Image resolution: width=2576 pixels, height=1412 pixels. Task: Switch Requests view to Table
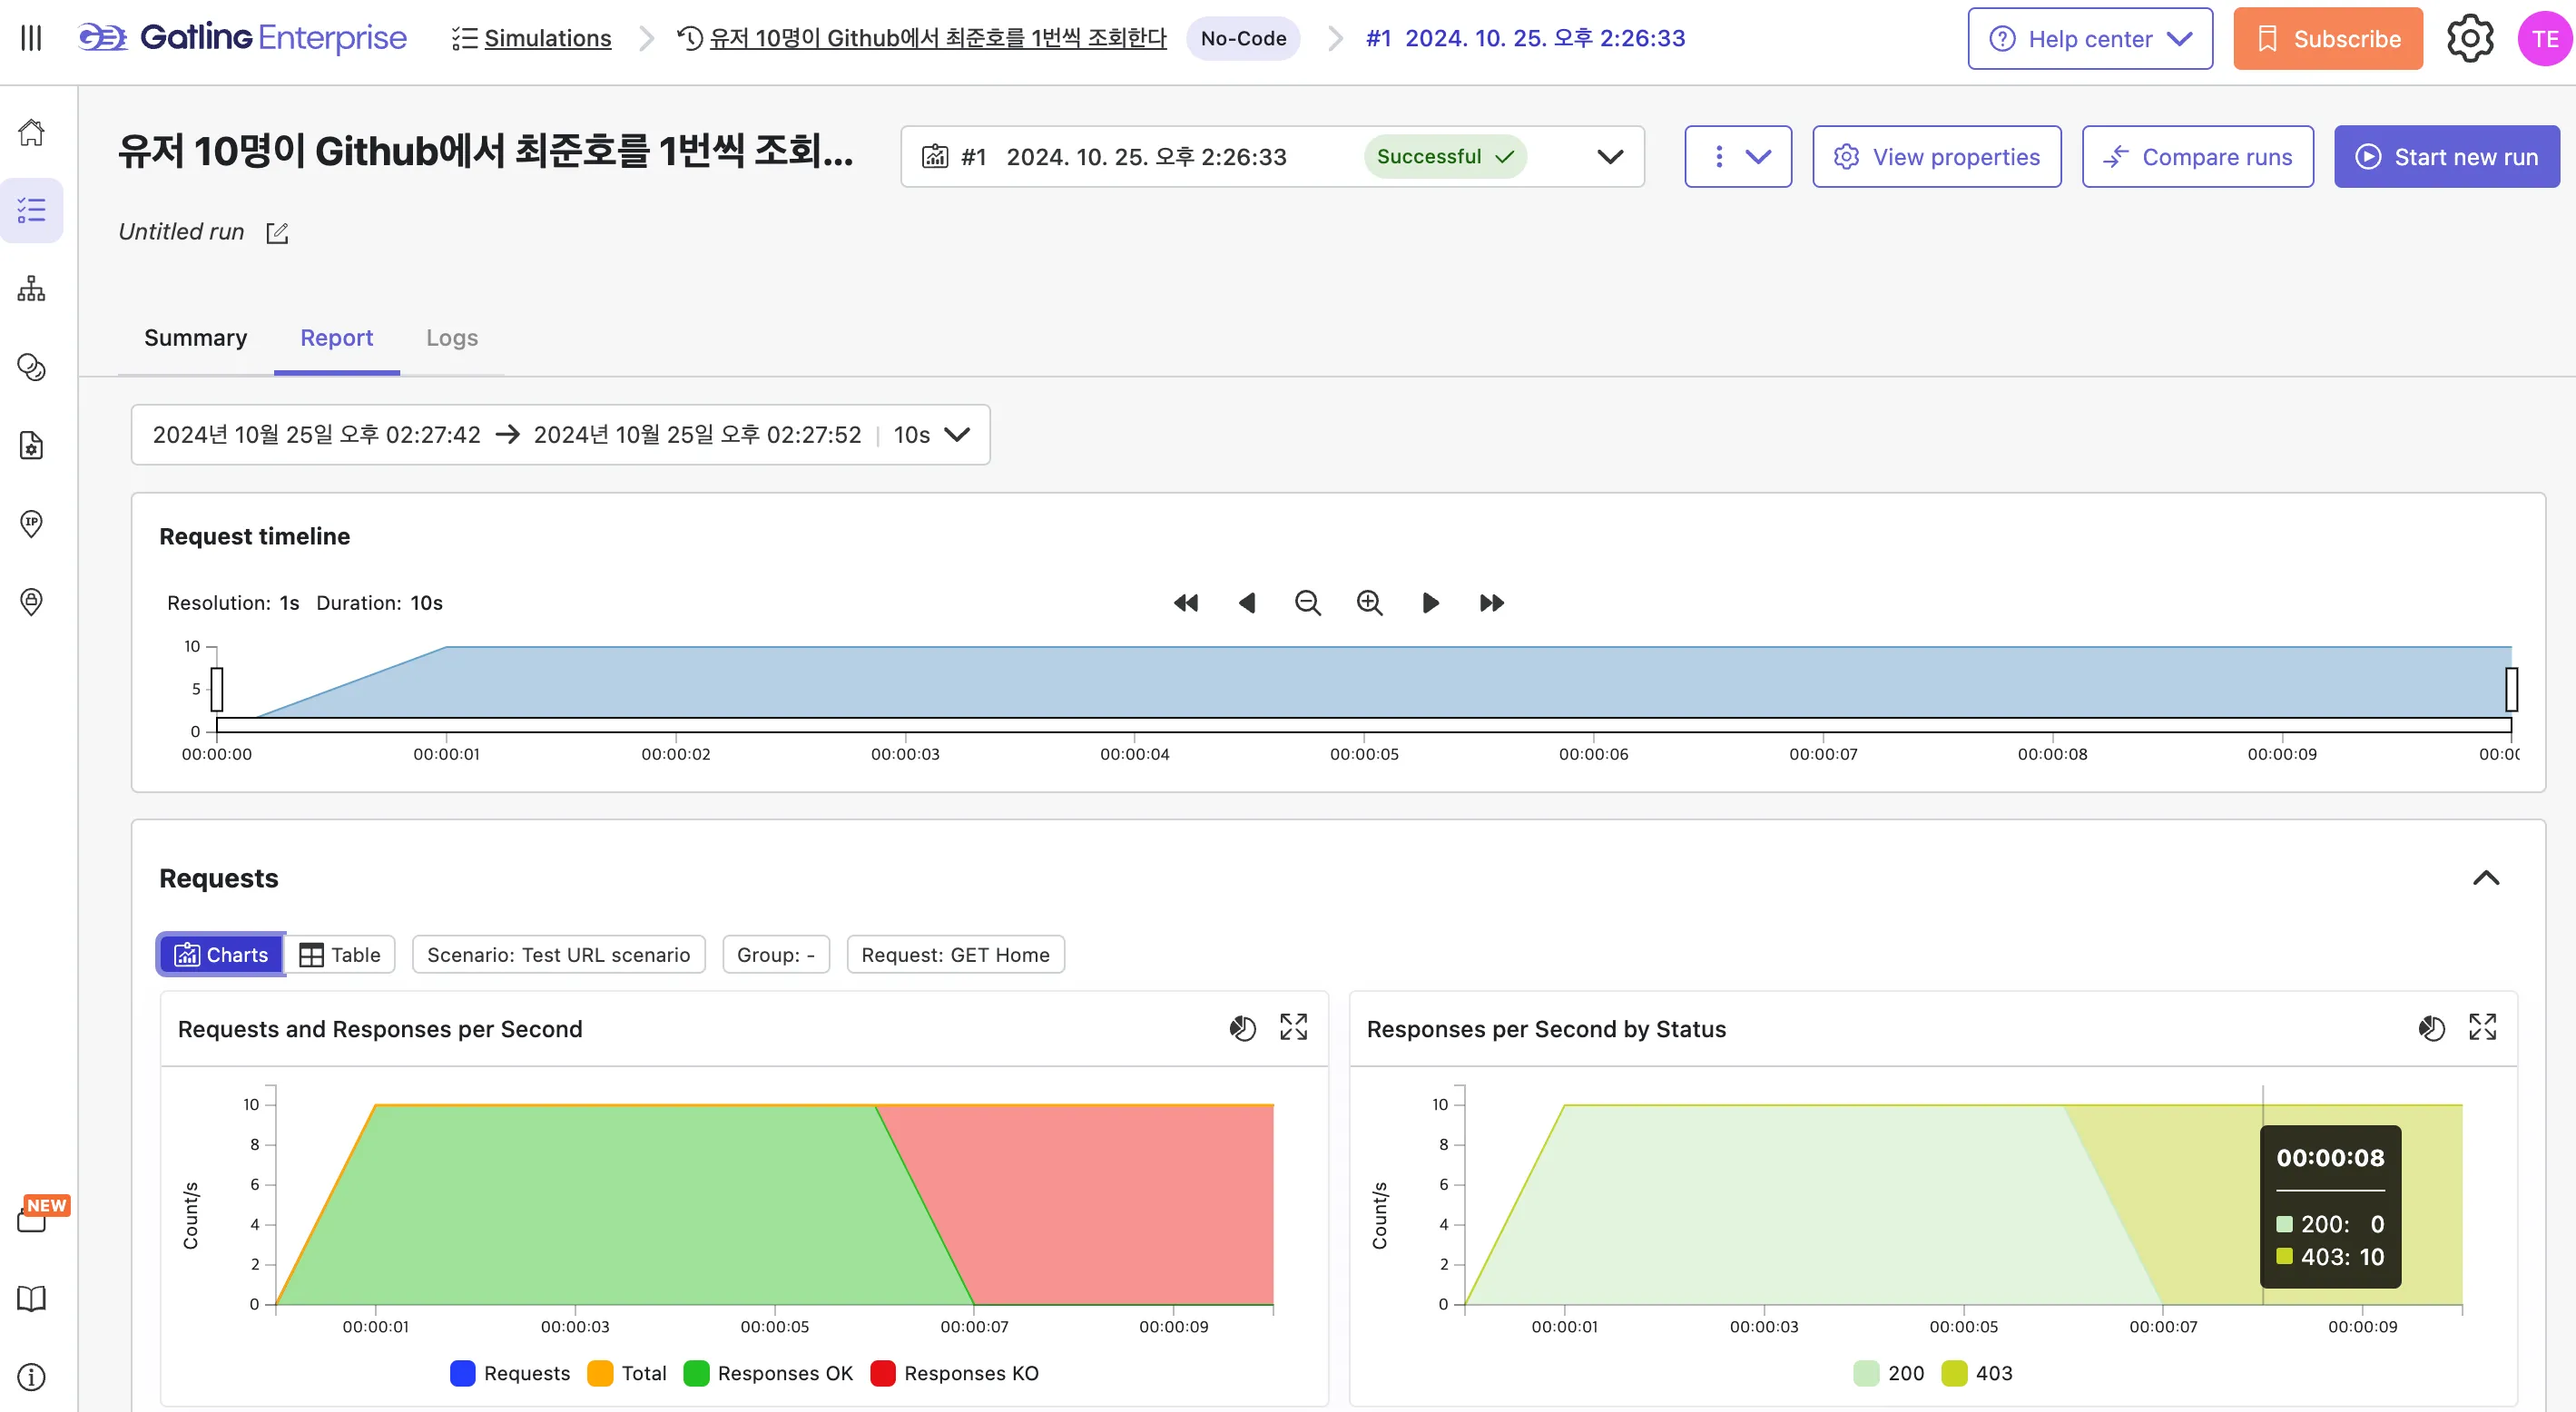340,955
